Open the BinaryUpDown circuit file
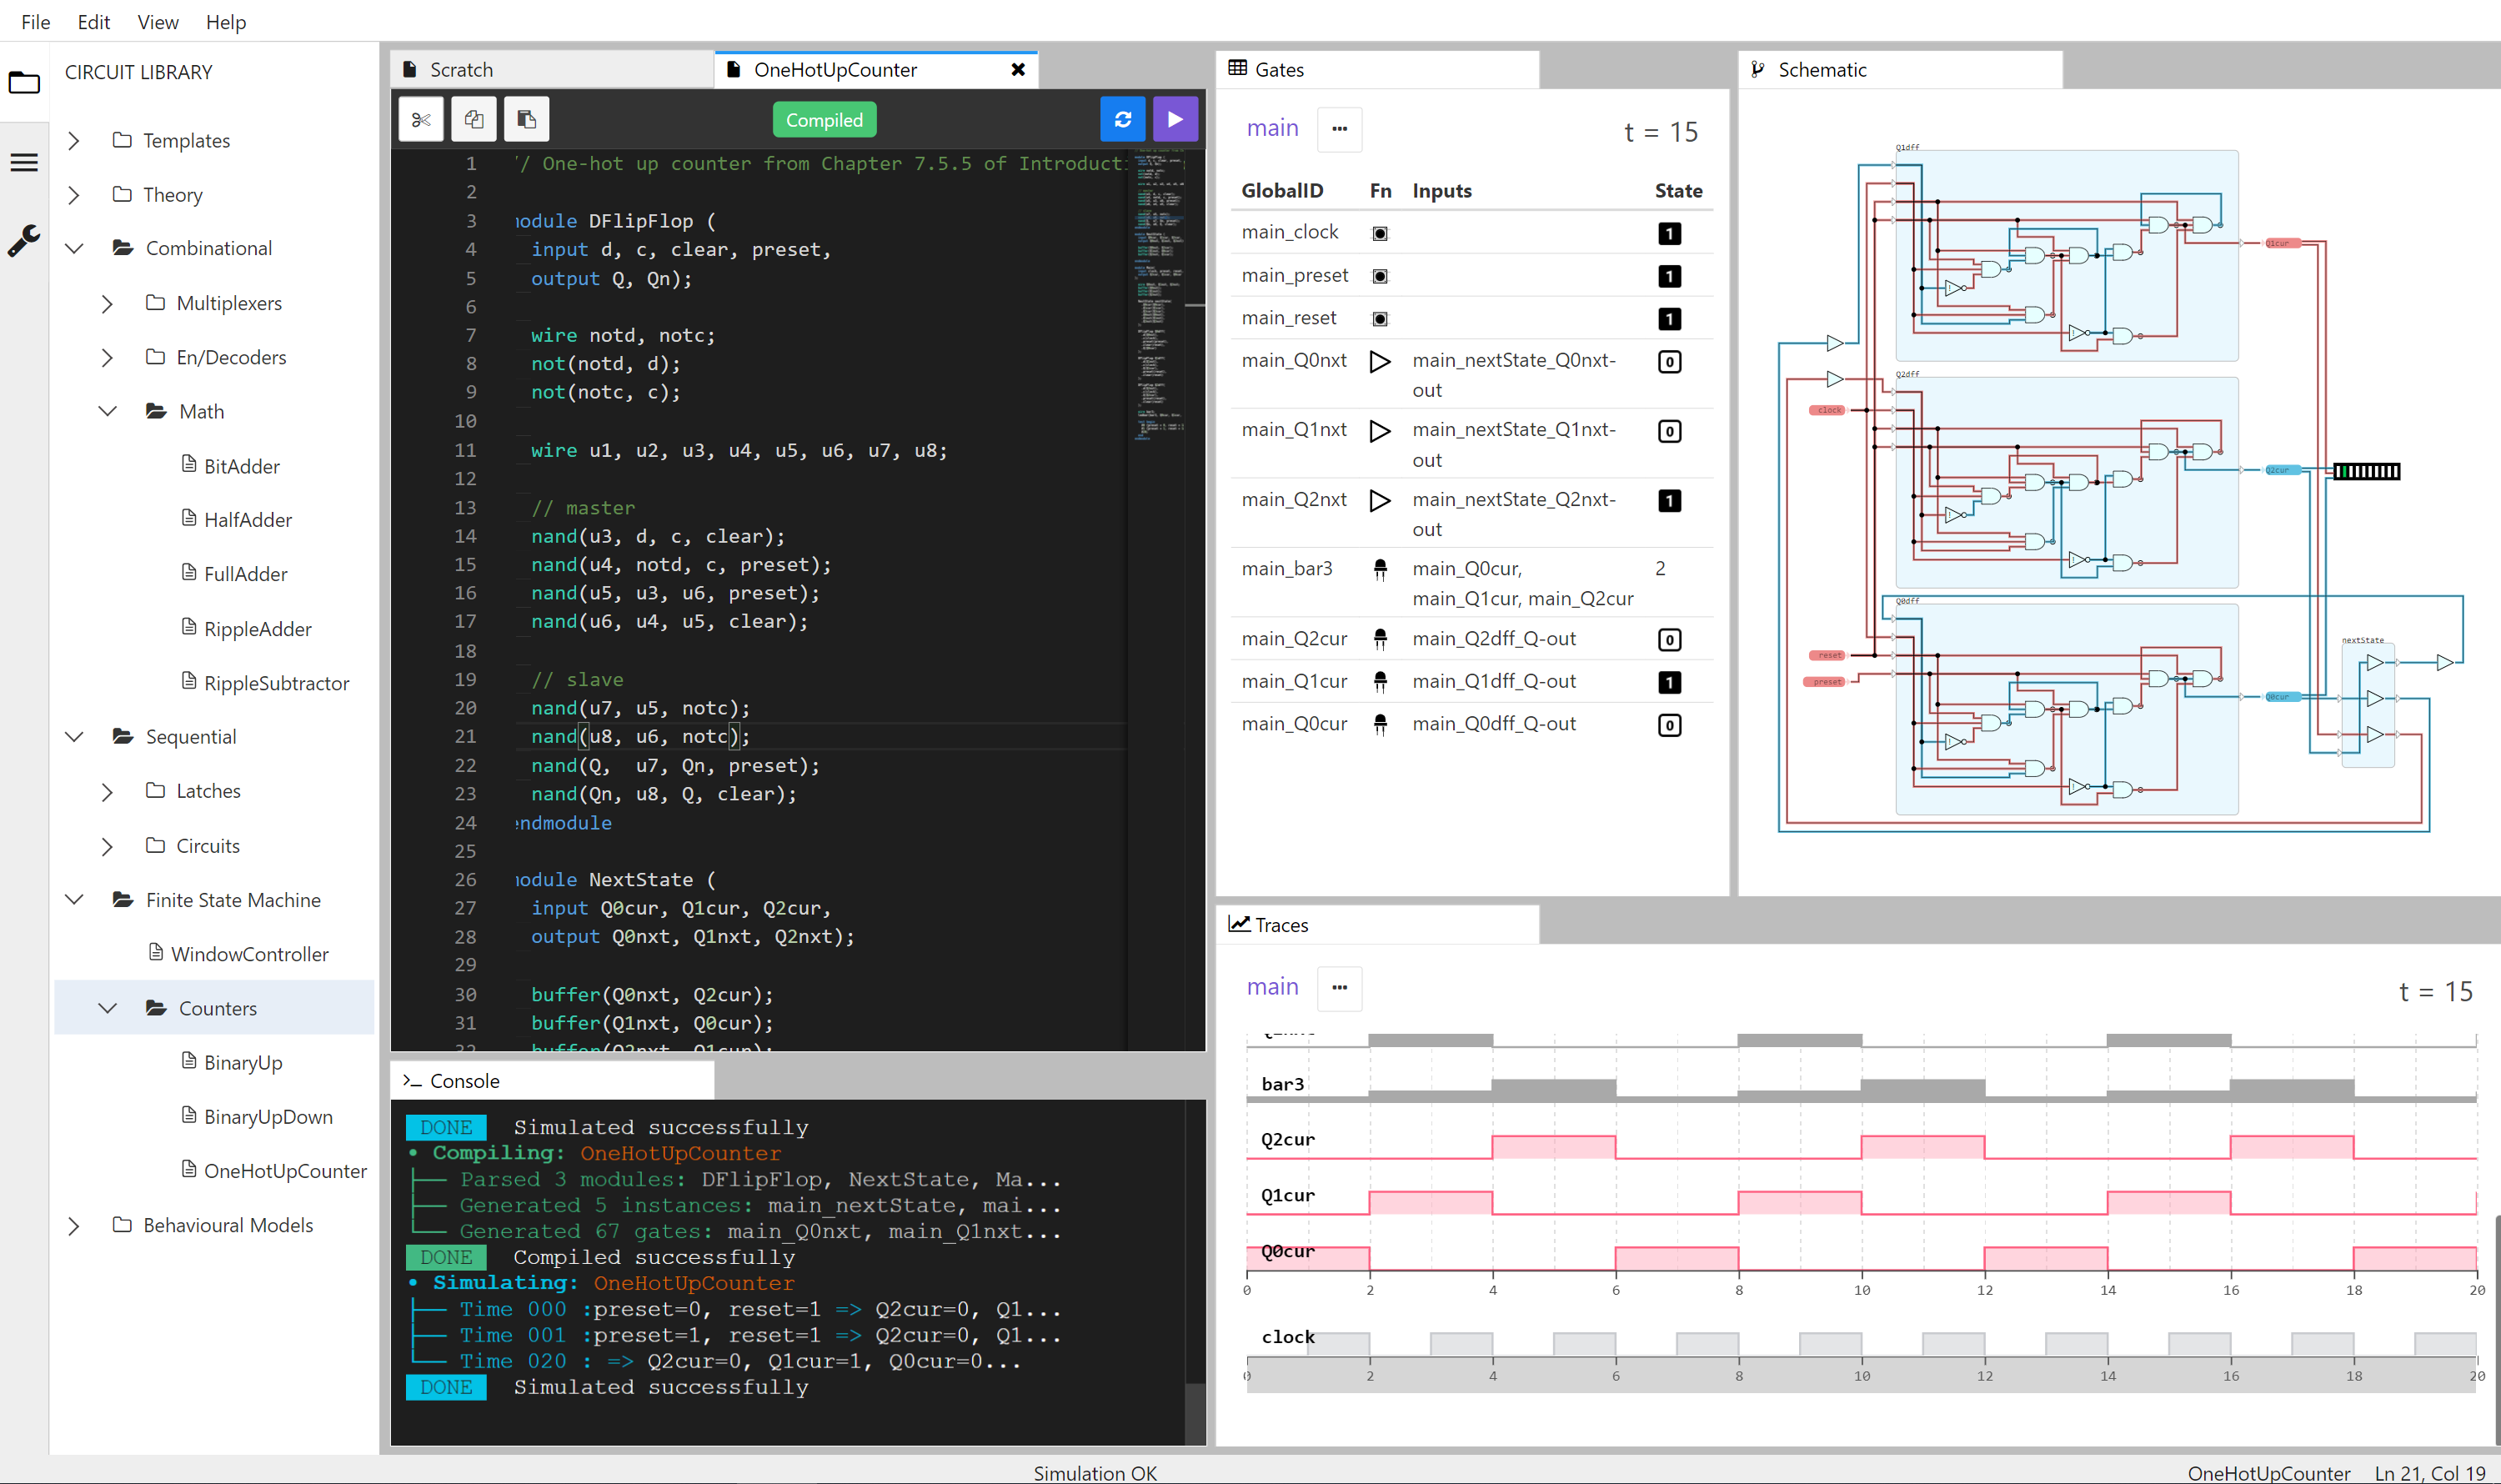Viewport: 2501px width, 1484px height. (x=268, y=1117)
